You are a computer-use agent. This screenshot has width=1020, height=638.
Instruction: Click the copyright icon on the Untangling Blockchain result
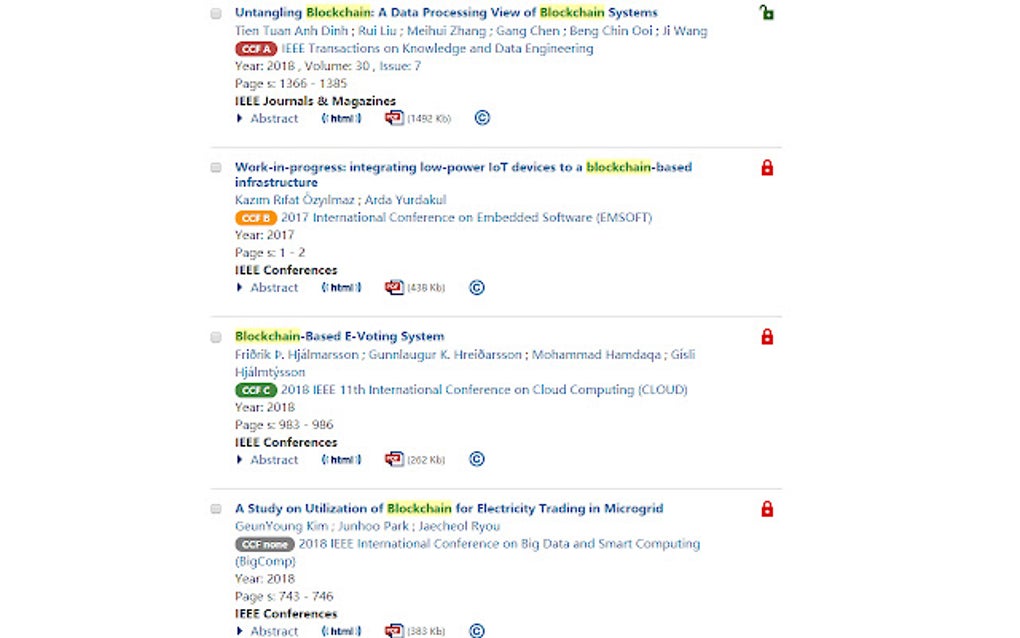[482, 118]
